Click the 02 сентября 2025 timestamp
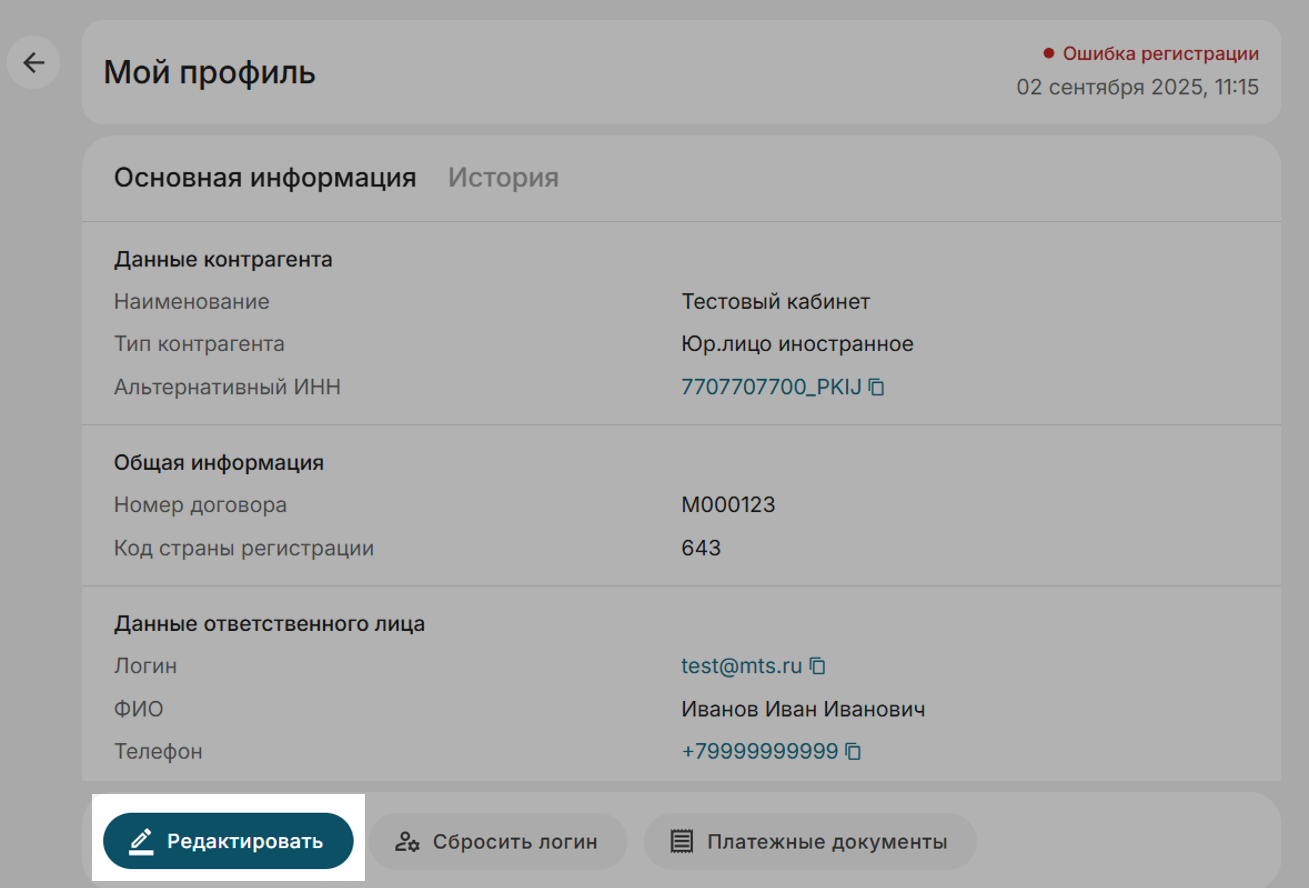 [x=1137, y=87]
